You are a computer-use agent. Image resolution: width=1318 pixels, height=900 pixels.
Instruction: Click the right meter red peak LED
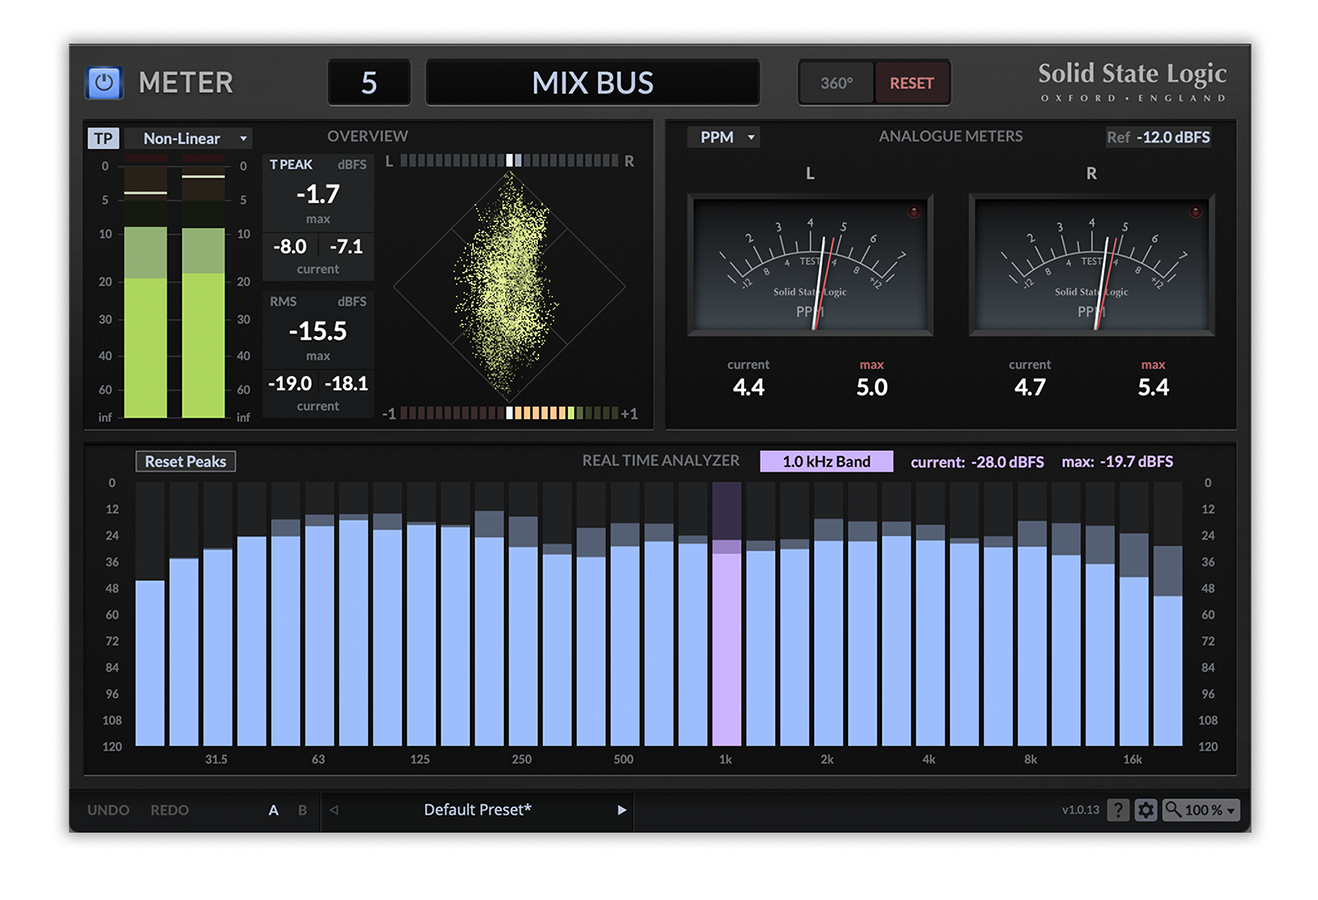(x=1195, y=212)
